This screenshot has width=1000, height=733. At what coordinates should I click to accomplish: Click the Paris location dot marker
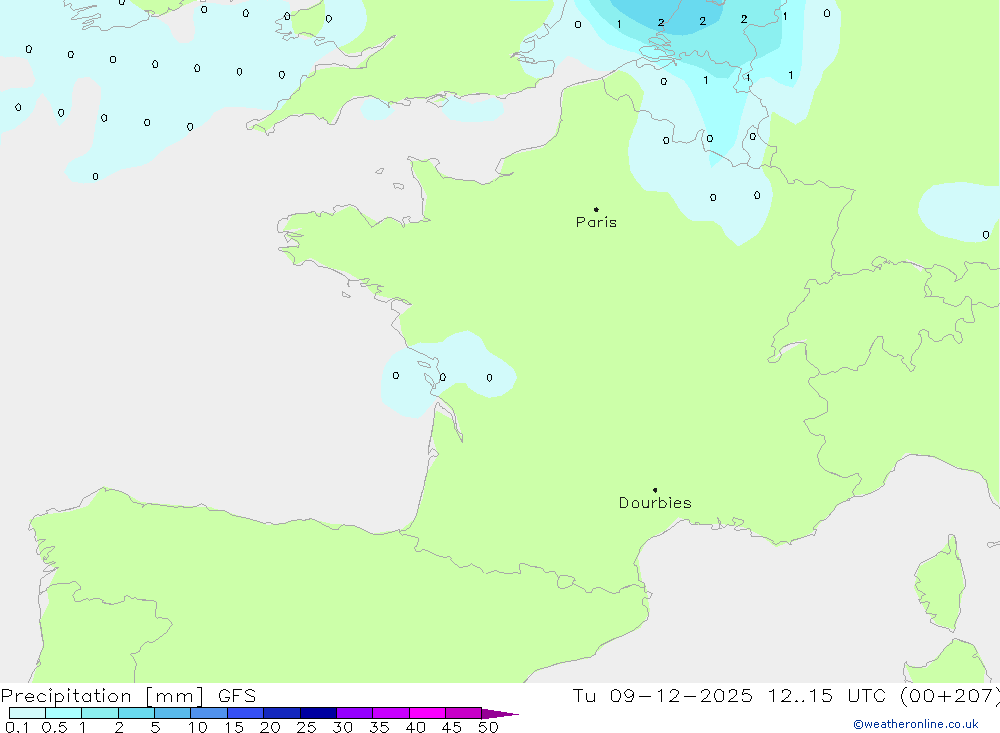coord(596,209)
